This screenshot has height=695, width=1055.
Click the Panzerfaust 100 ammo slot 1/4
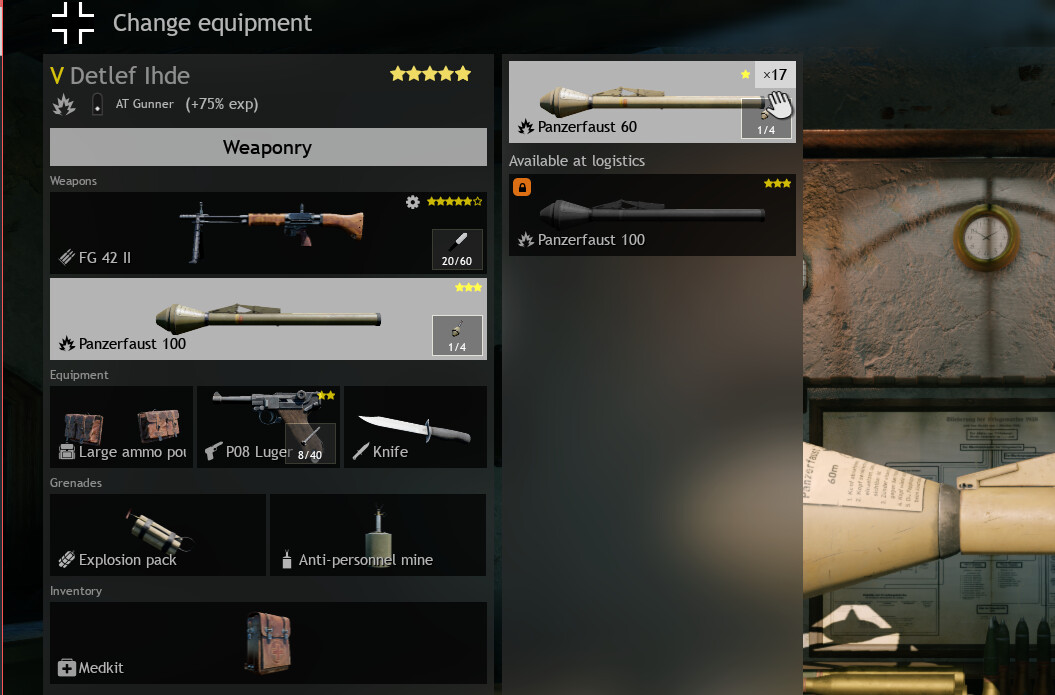coord(457,335)
